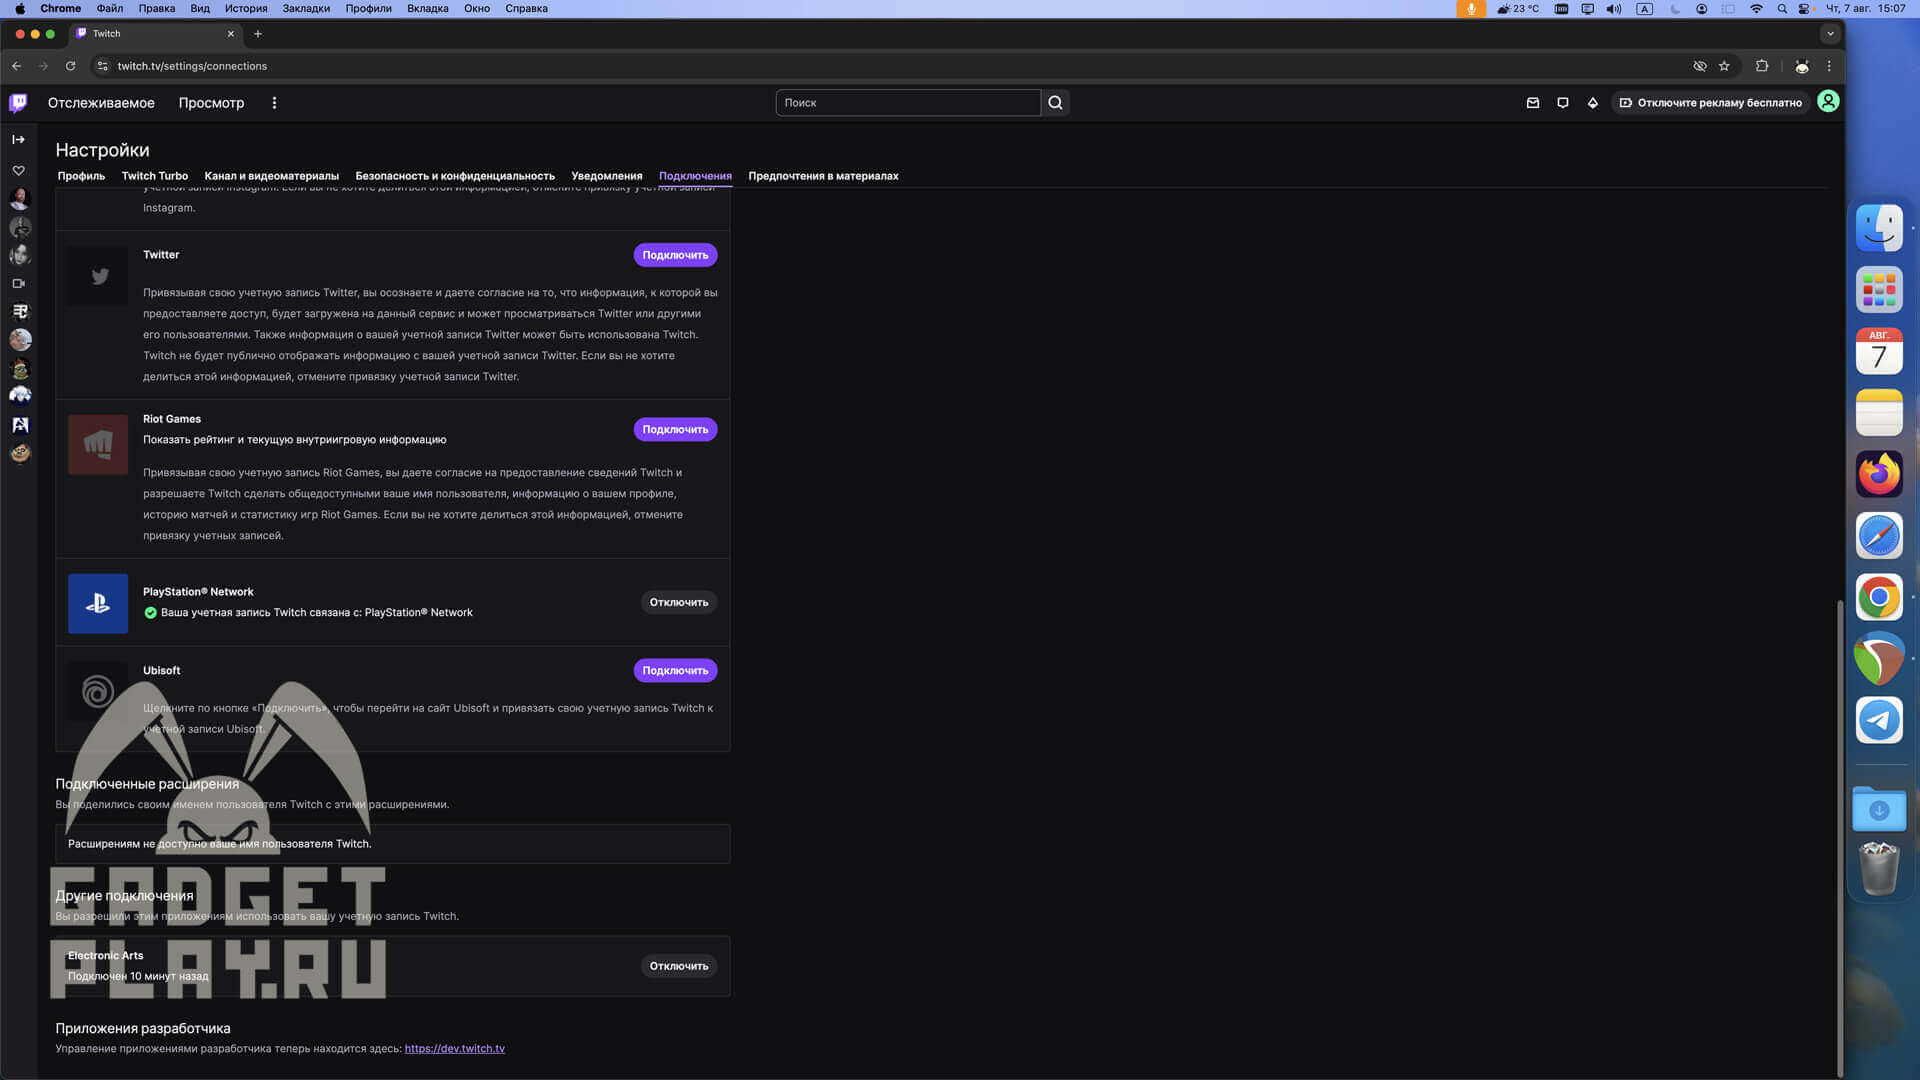
Task: Click Отключить for PlayStation Network
Action: 679,602
